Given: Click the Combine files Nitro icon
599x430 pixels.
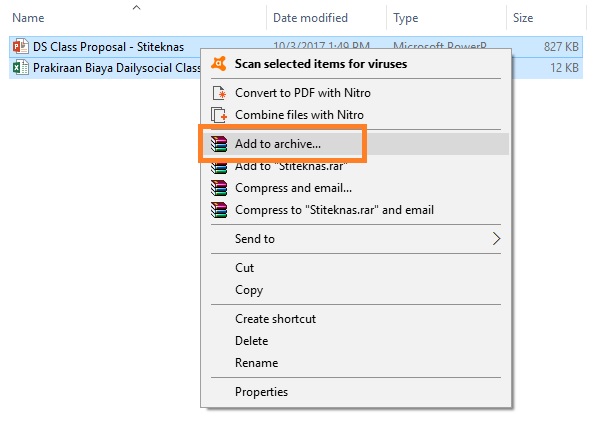Looking at the screenshot, I should (x=219, y=115).
